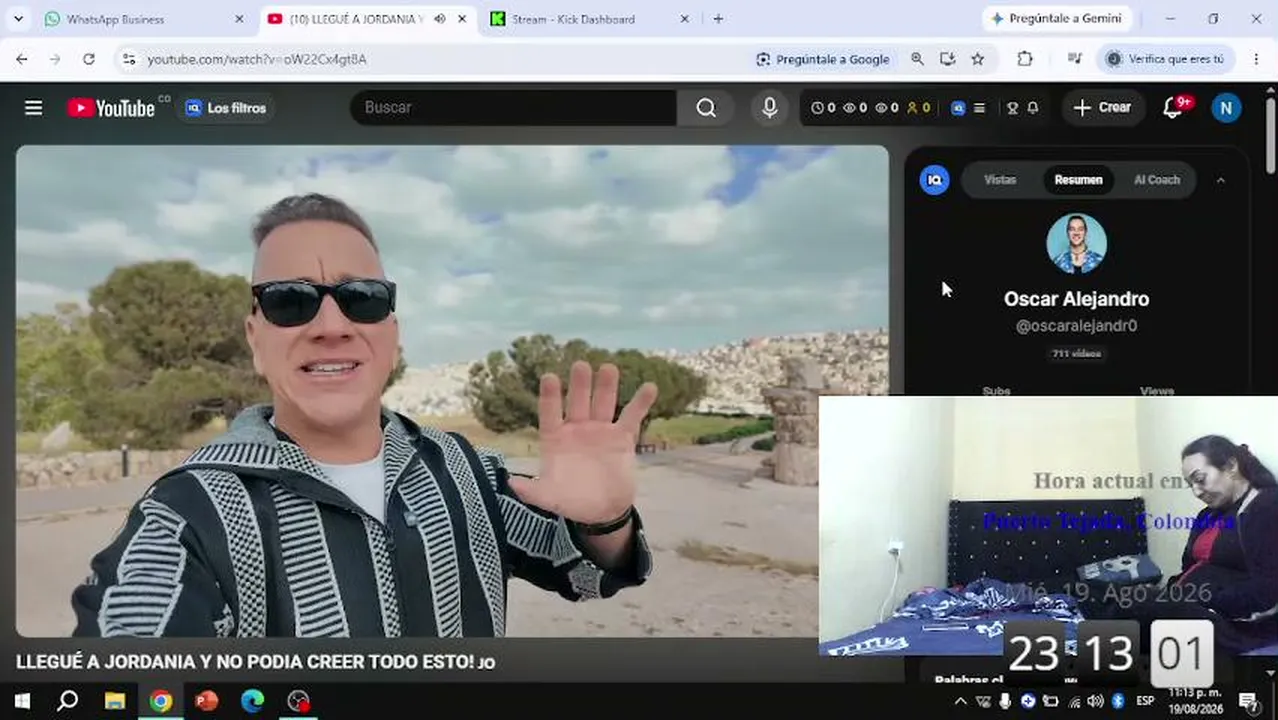
Task: Close the LLEGUÉ A JORDANIA YouTube tab
Action: (x=462, y=19)
